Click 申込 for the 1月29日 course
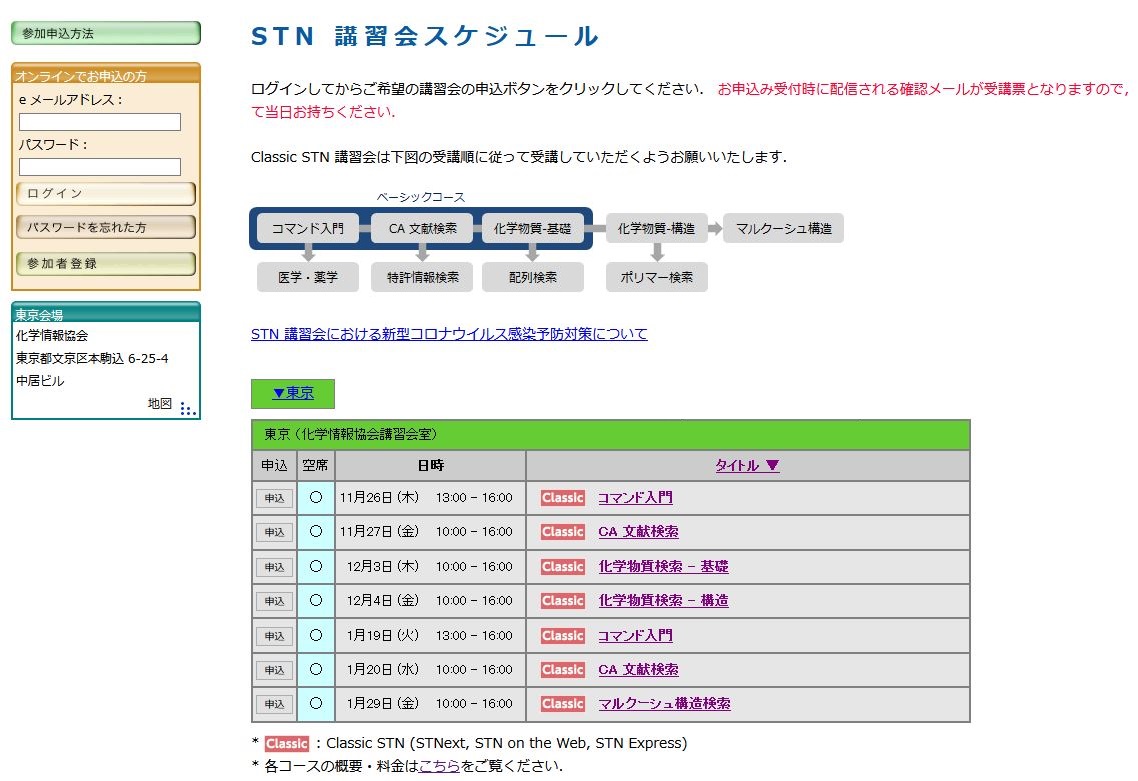 (274, 704)
